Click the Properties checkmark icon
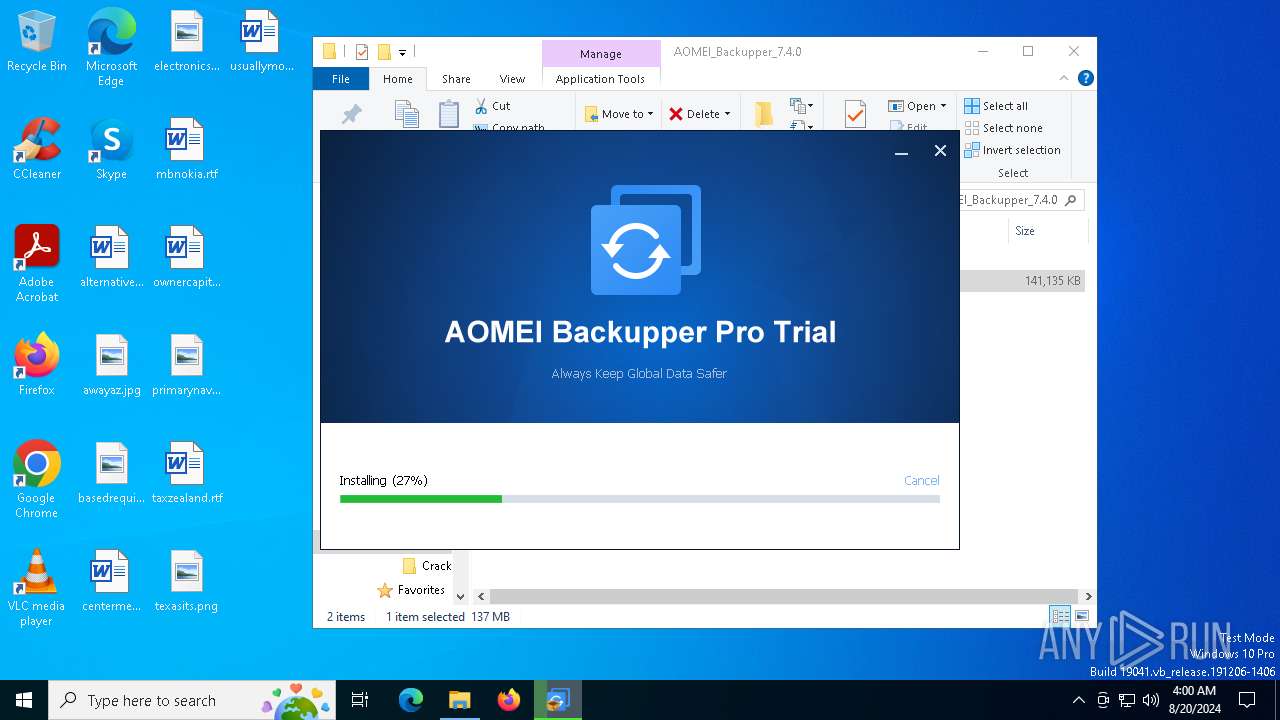Image resolution: width=1280 pixels, height=720 pixels. pyautogui.click(x=855, y=114)
